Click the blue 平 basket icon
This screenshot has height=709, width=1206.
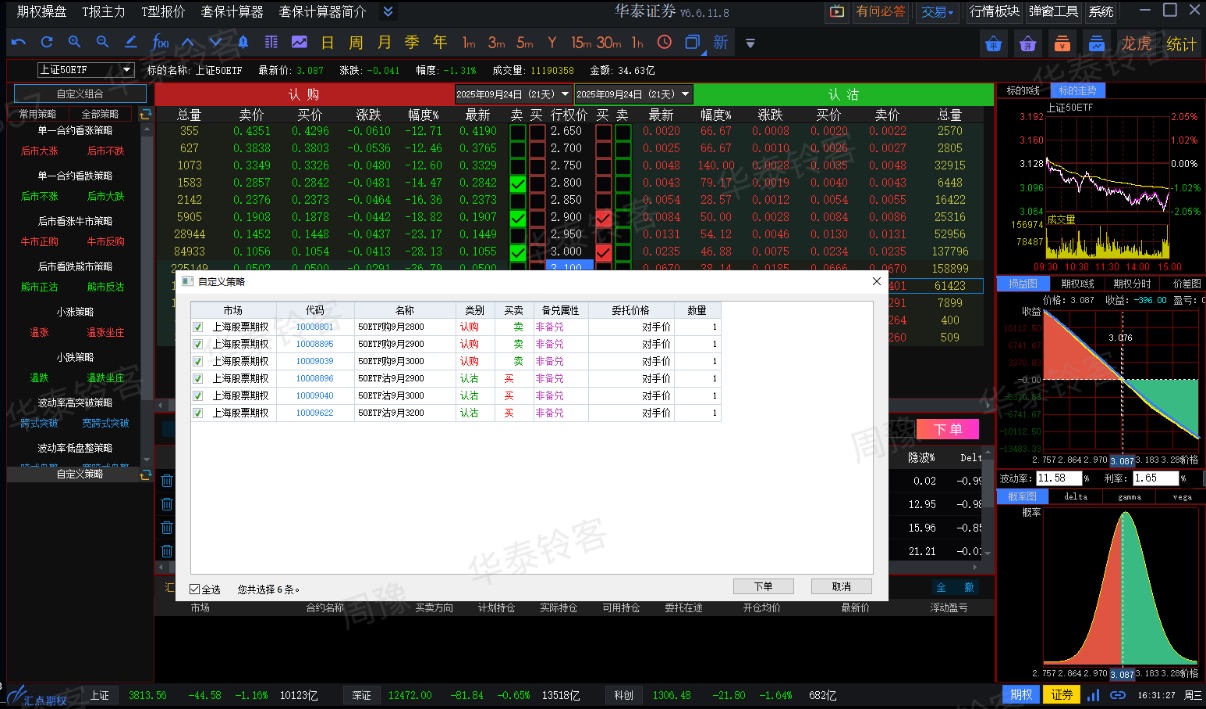pyautogui.click(x=993, y=43)
